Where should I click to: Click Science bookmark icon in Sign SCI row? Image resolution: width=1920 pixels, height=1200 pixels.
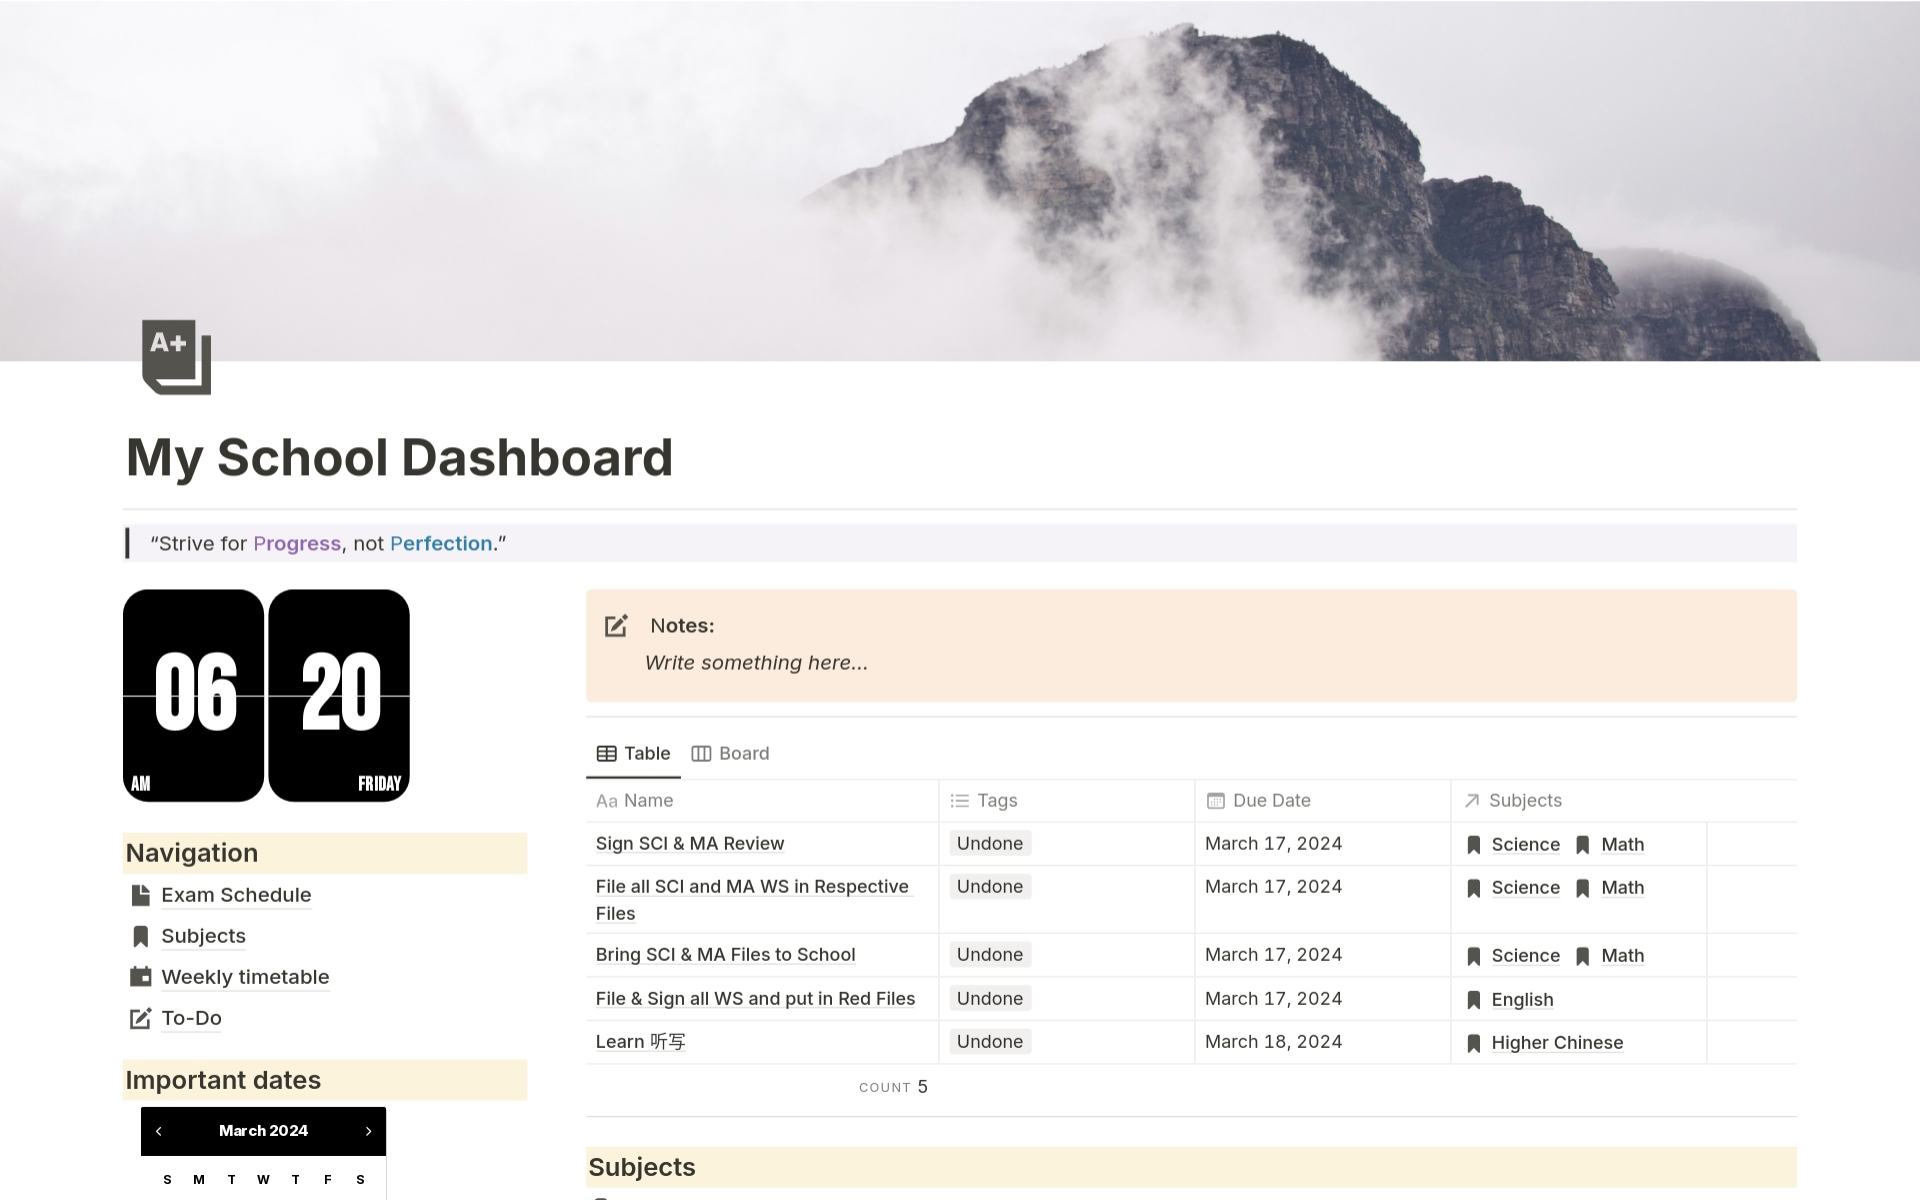[x=1473, y=845]
